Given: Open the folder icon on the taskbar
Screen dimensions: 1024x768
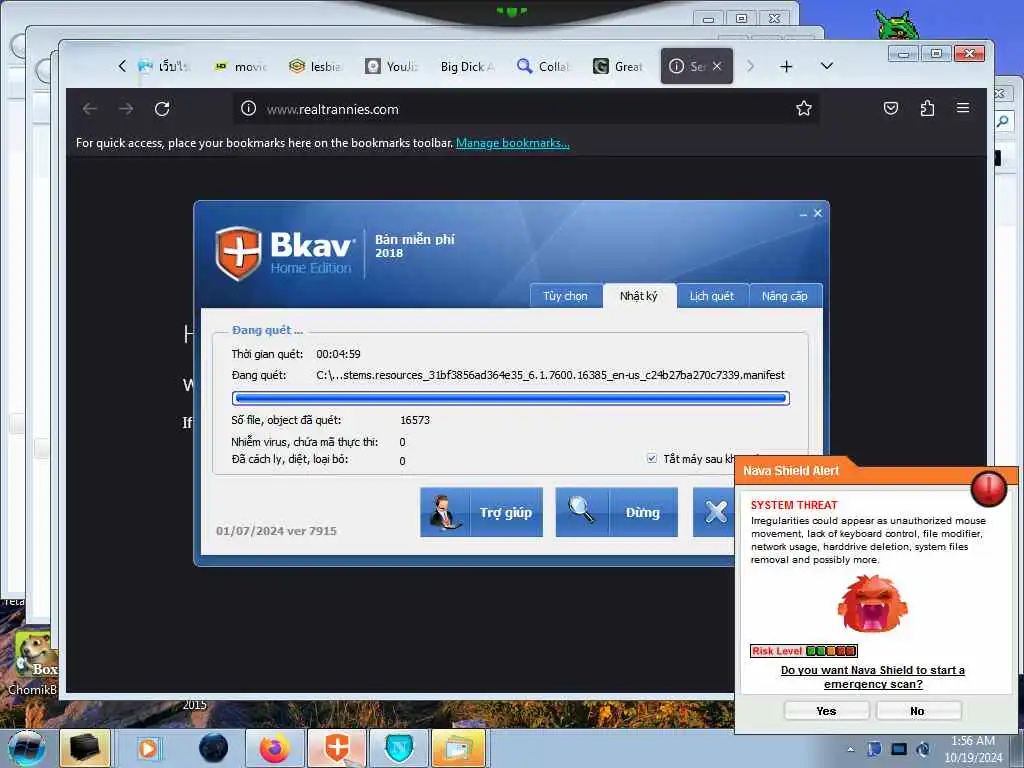Looking at the screenshot, I should [459, 748].
